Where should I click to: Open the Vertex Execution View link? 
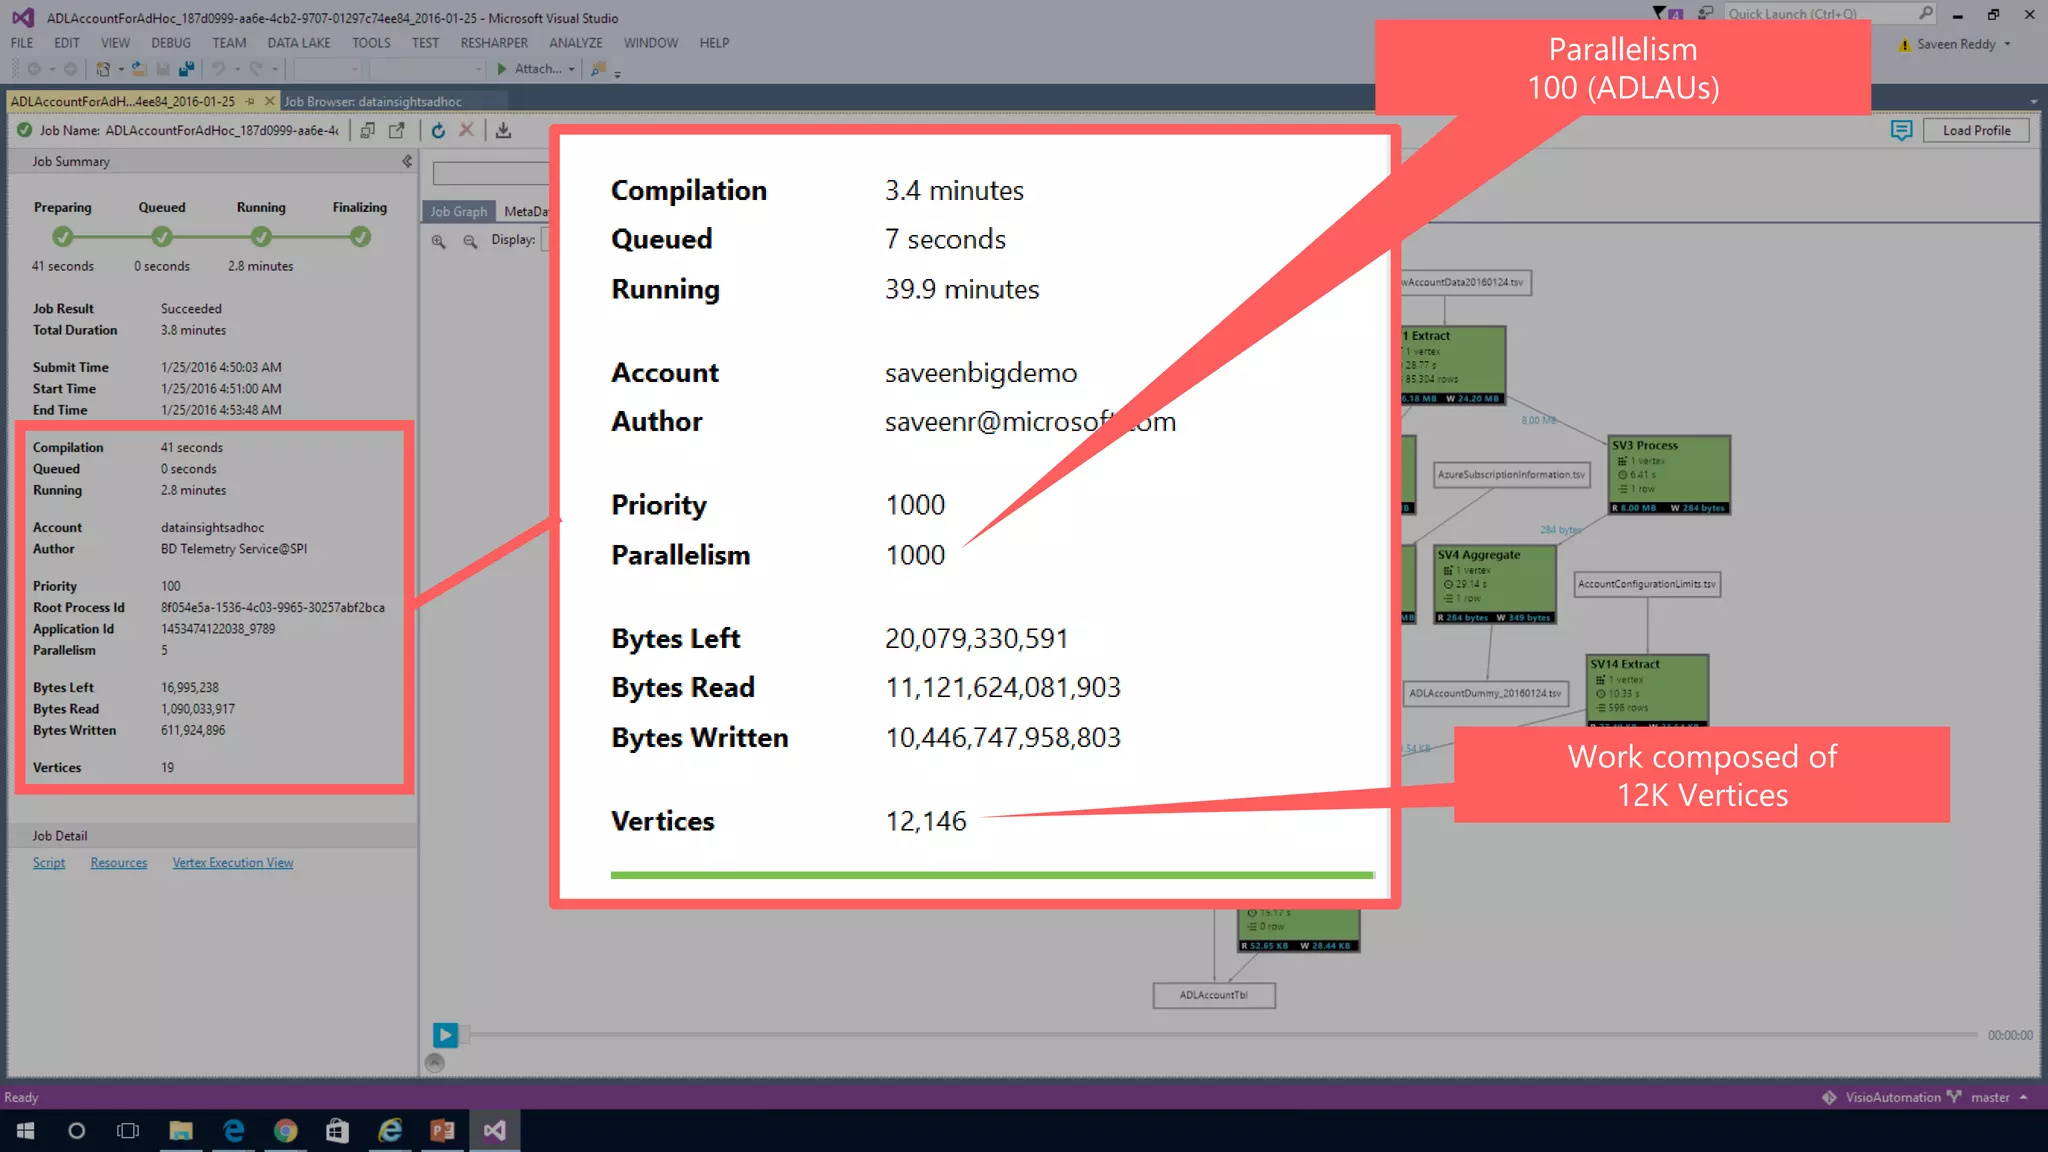point(233,862)
